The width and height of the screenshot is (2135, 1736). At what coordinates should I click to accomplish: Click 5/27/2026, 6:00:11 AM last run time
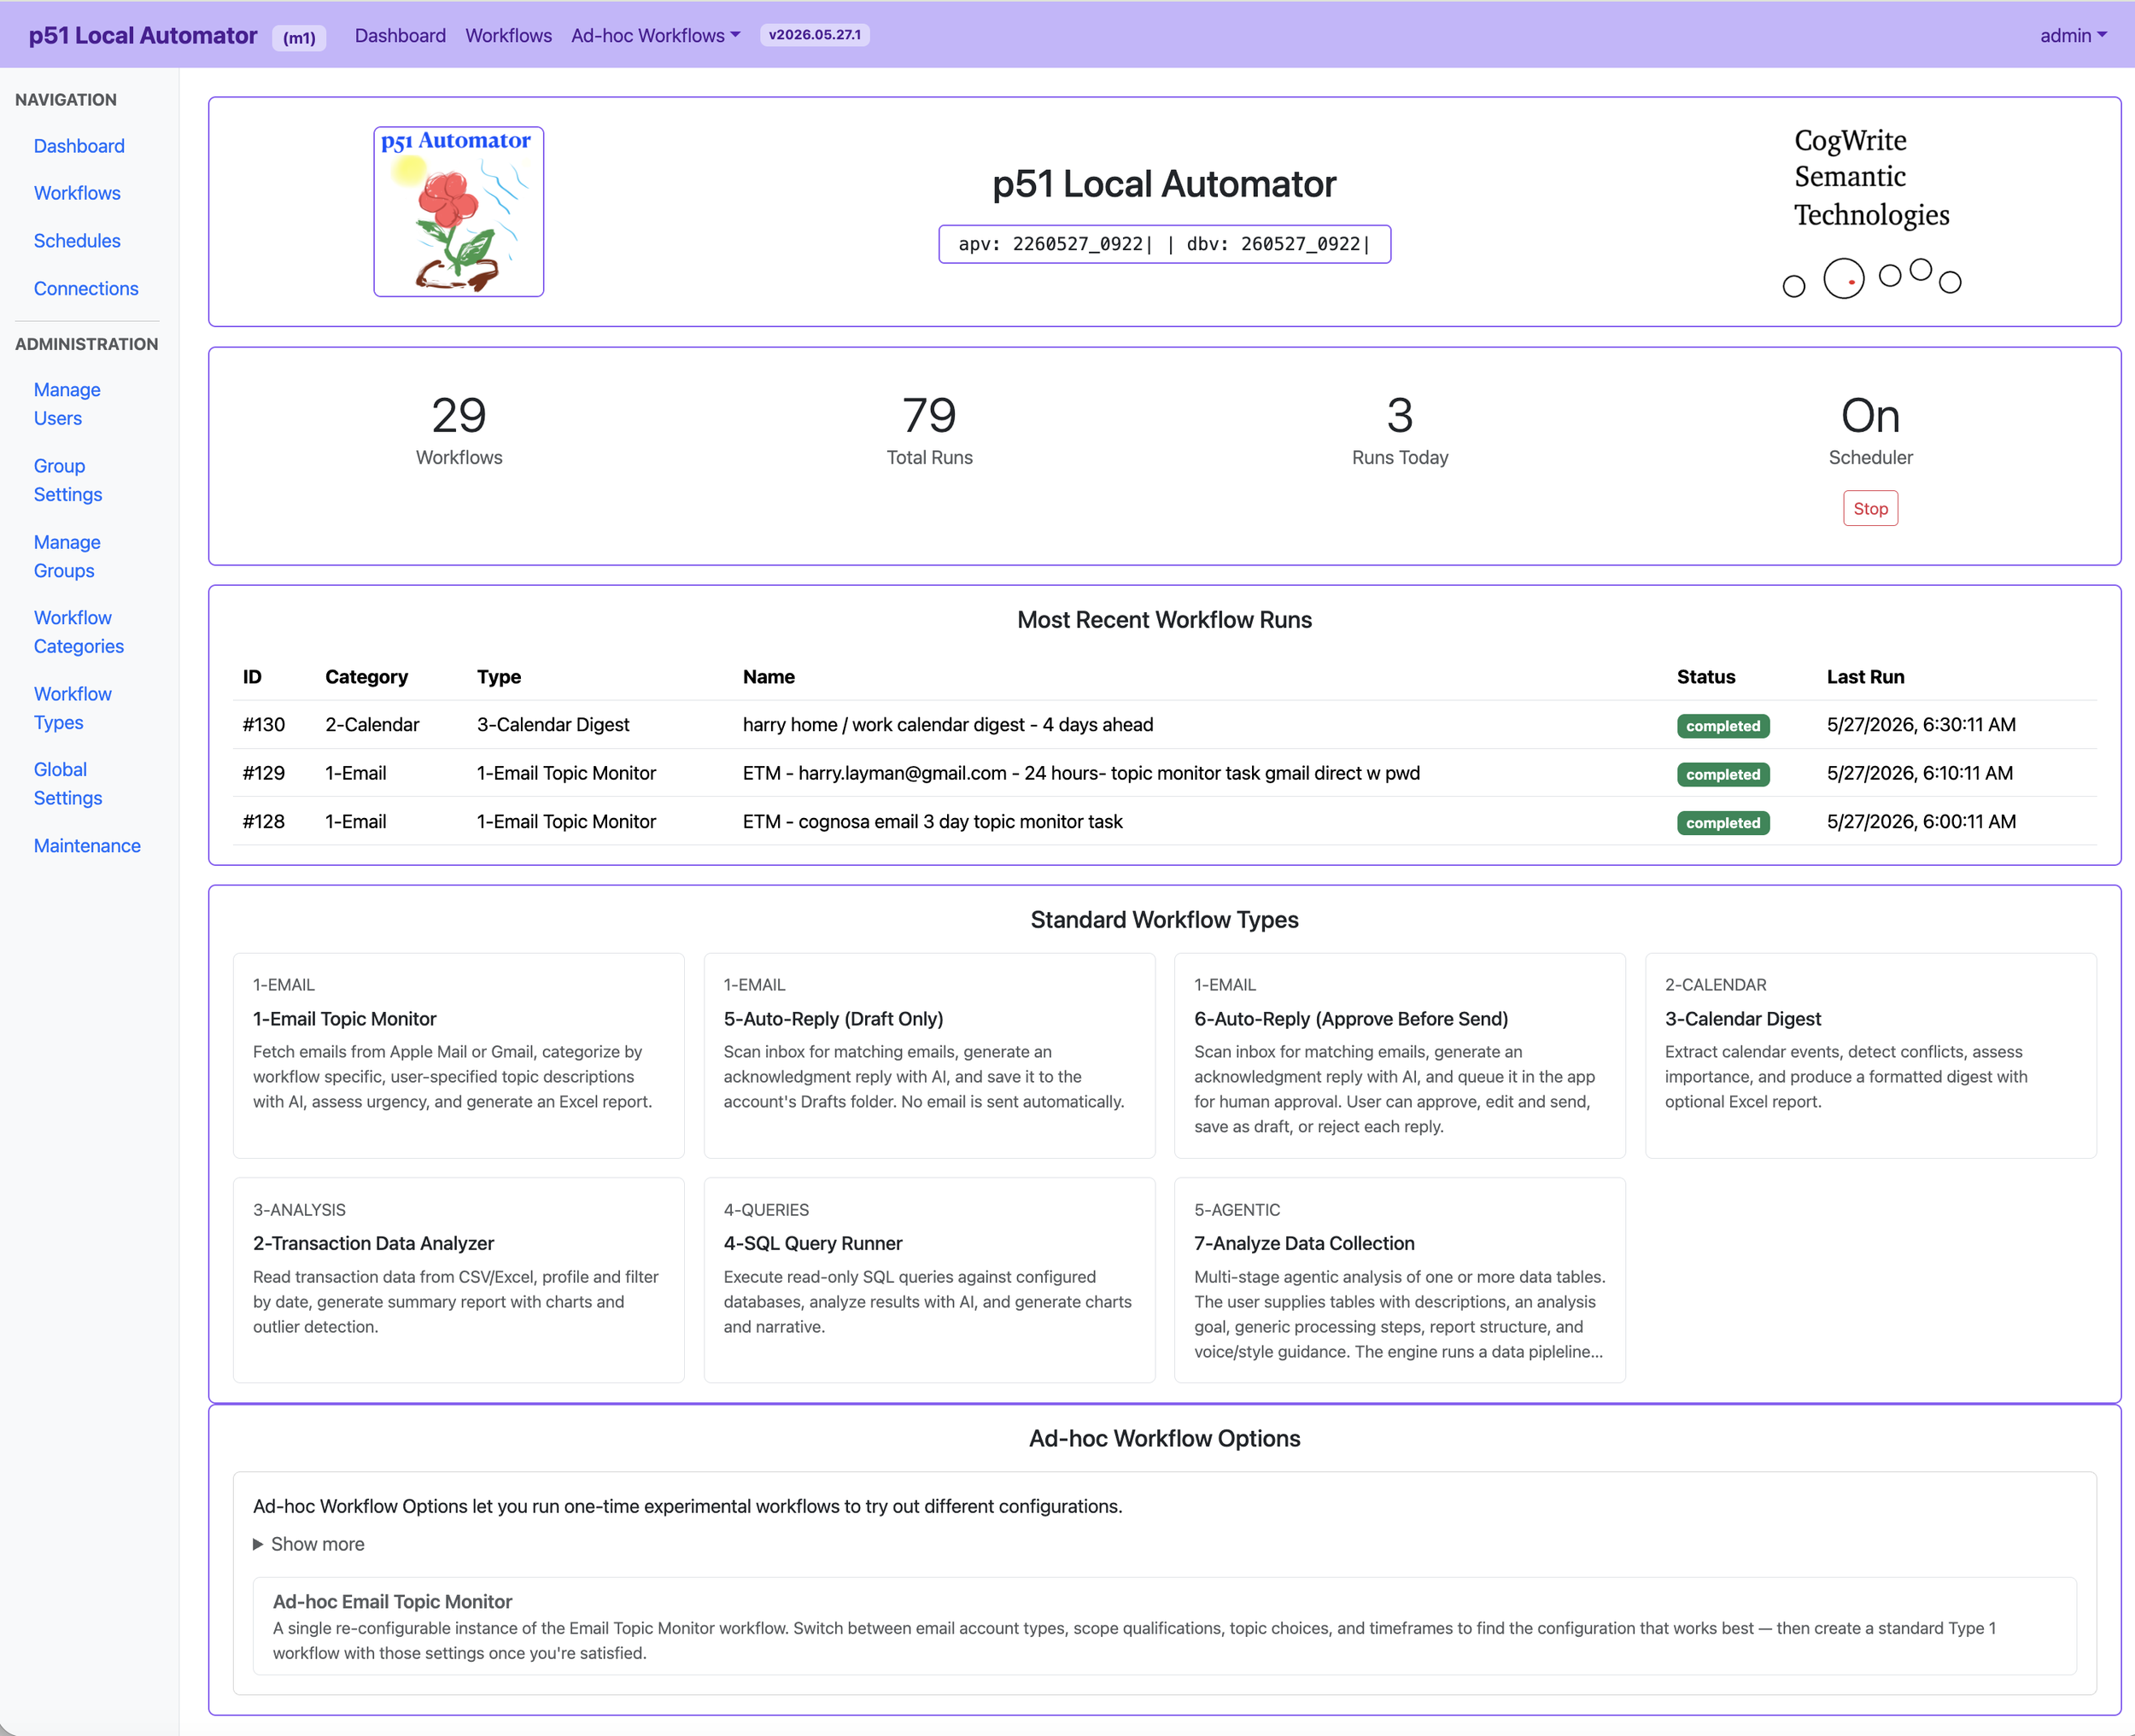pyautogui.click(x=1920, y=821)
